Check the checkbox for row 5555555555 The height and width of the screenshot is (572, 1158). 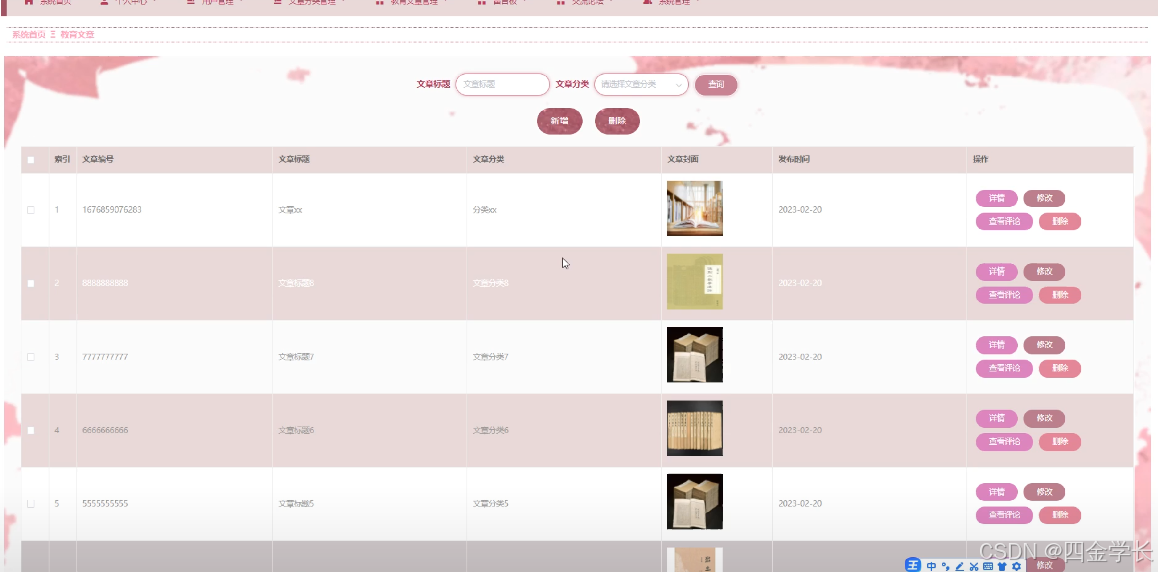pos(31,503)
